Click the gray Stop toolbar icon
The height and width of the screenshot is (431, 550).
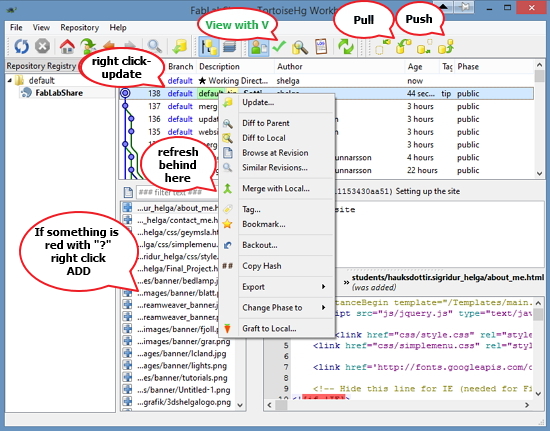(x=42, y=46)
